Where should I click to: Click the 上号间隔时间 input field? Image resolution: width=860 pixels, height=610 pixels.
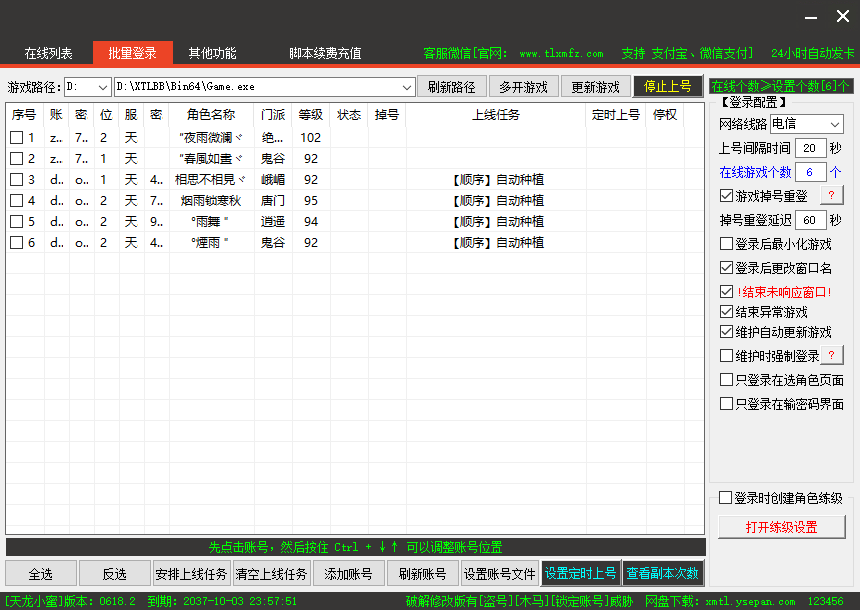click(x=810, y=148)
